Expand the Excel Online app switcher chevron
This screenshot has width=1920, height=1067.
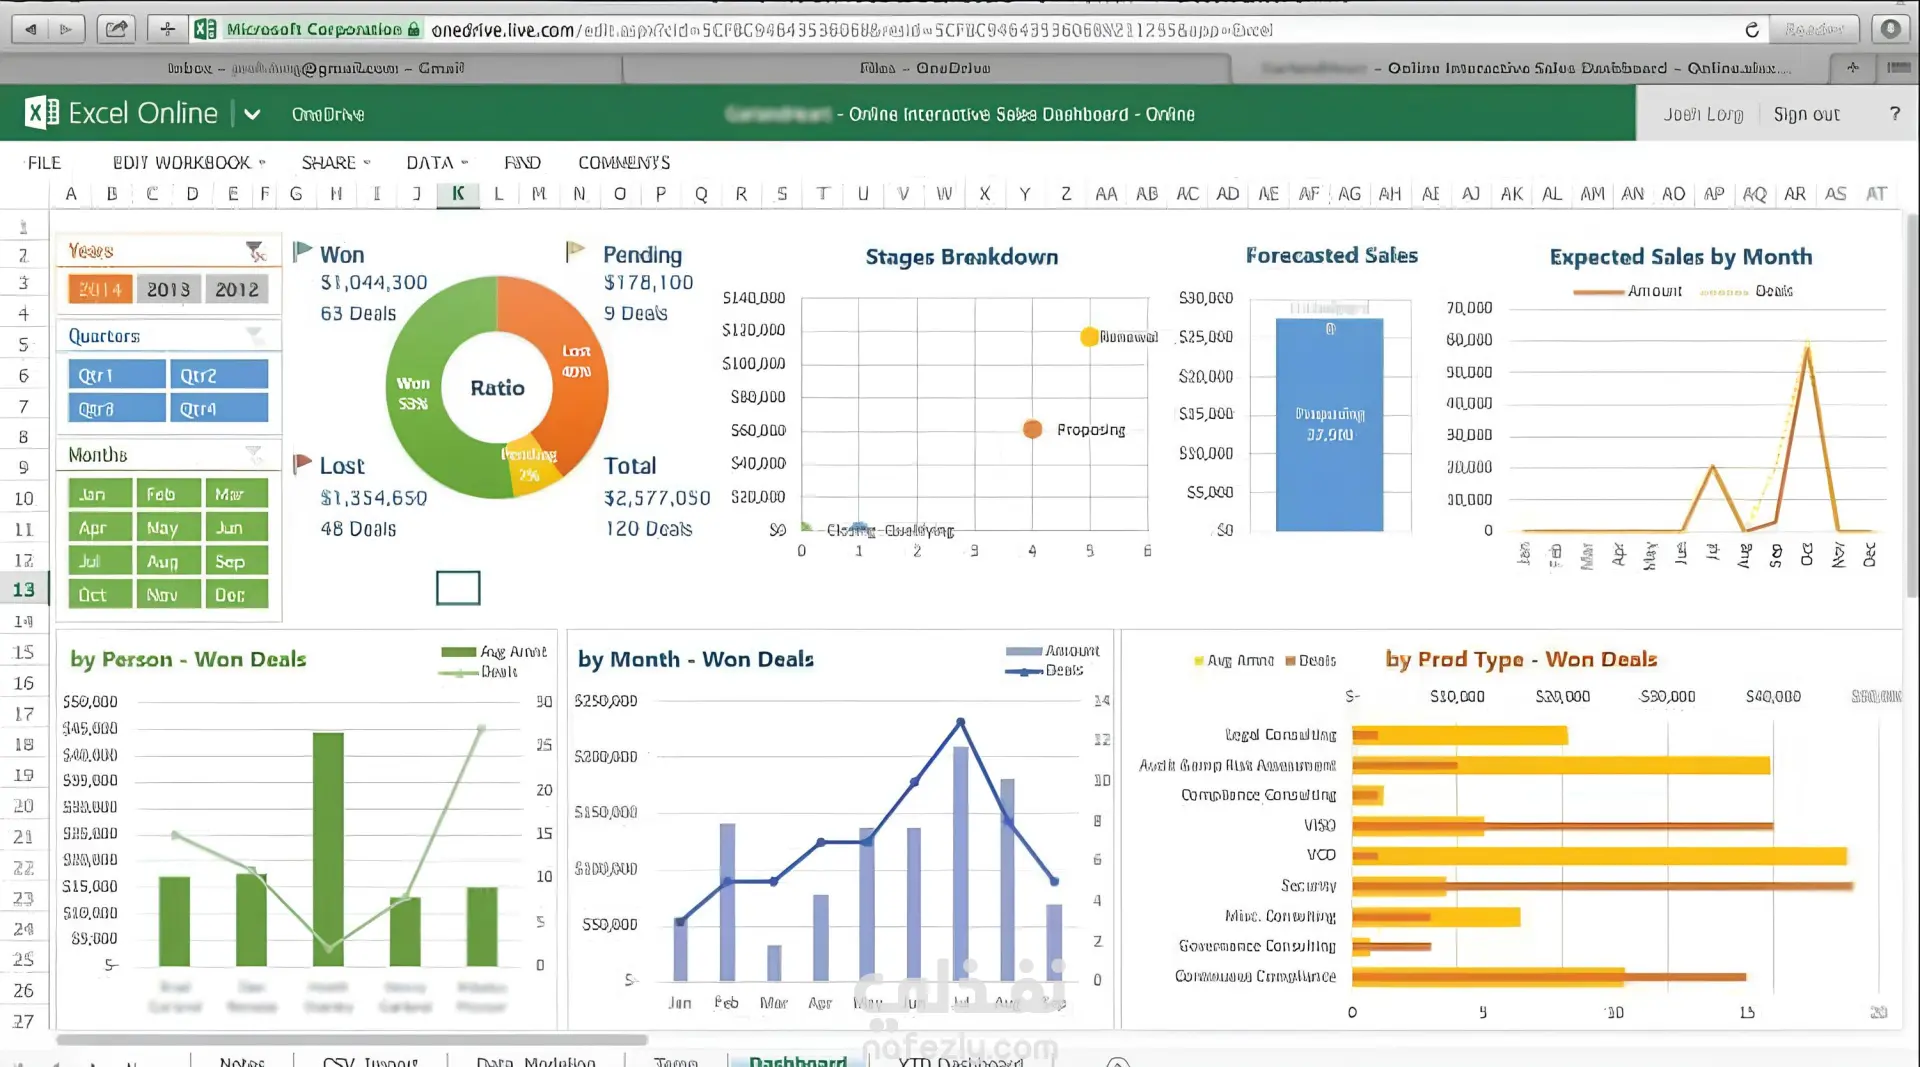tap(252, 114)
